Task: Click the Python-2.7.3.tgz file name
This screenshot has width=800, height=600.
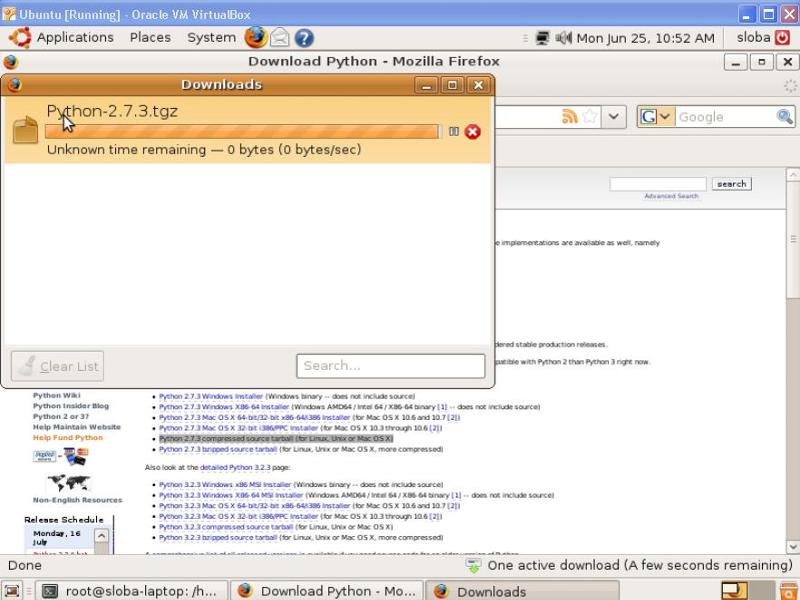Action: point(112,111)
